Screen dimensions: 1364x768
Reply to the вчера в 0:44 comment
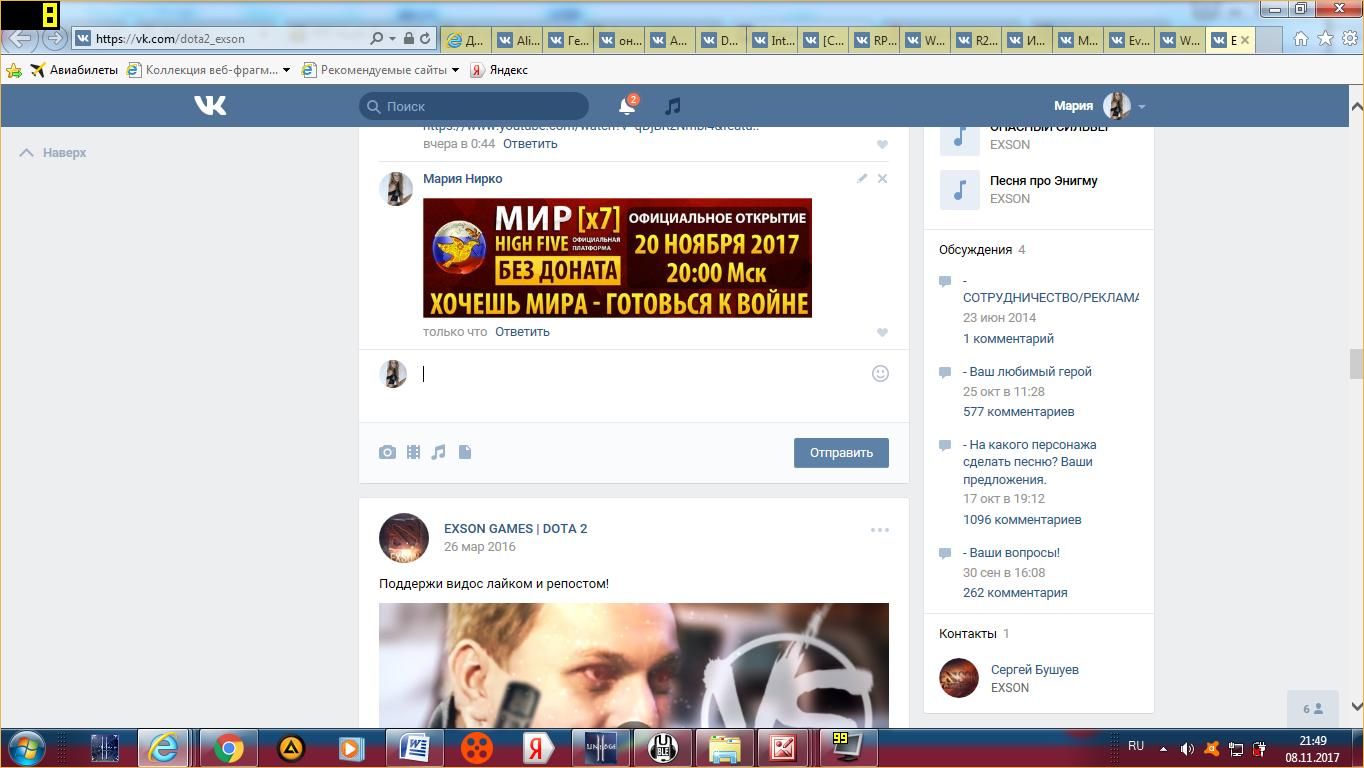tap(530, 143)
